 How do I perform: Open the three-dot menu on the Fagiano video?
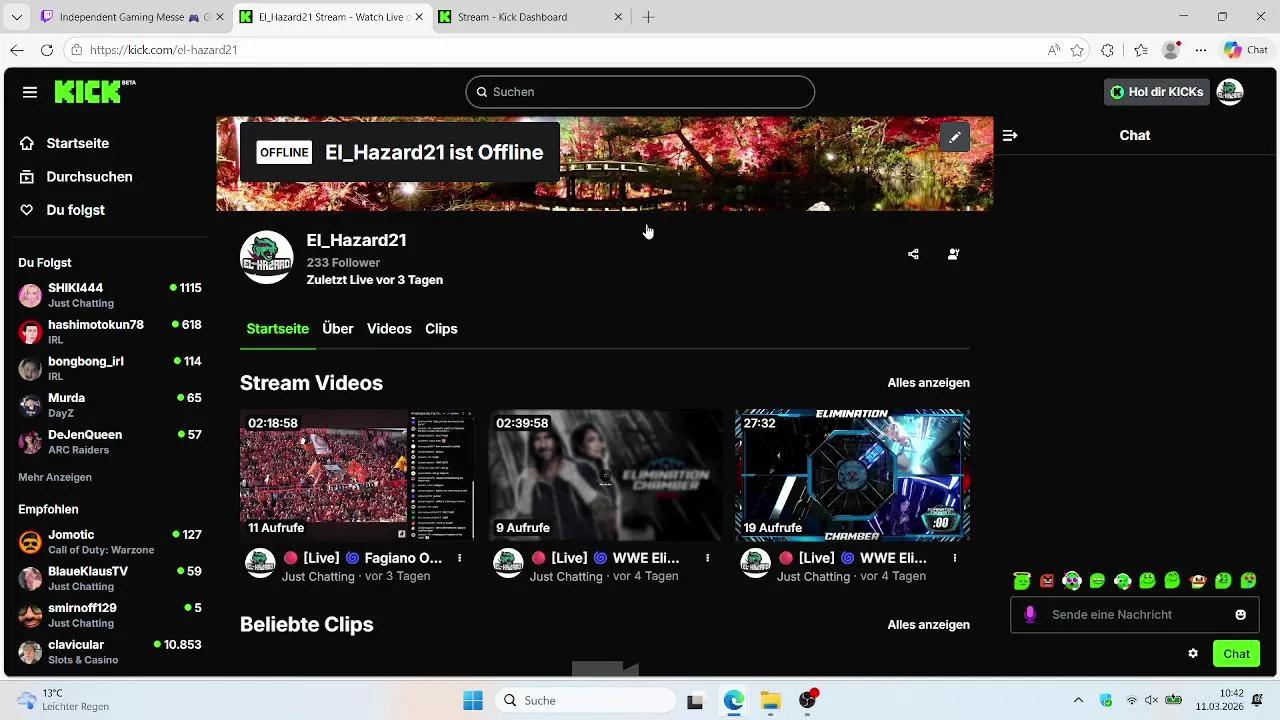click(459, 557)
